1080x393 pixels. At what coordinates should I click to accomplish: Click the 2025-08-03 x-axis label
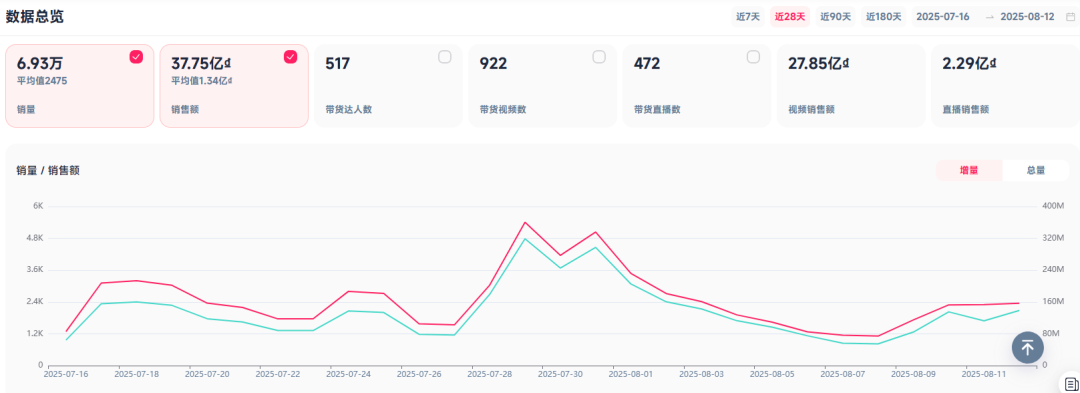[702, 374]
